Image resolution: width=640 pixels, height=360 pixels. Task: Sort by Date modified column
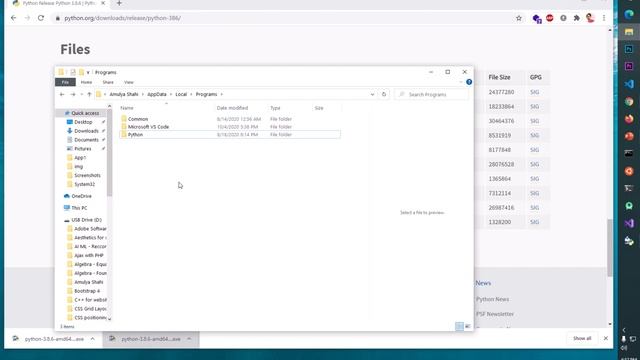[232, 108]
